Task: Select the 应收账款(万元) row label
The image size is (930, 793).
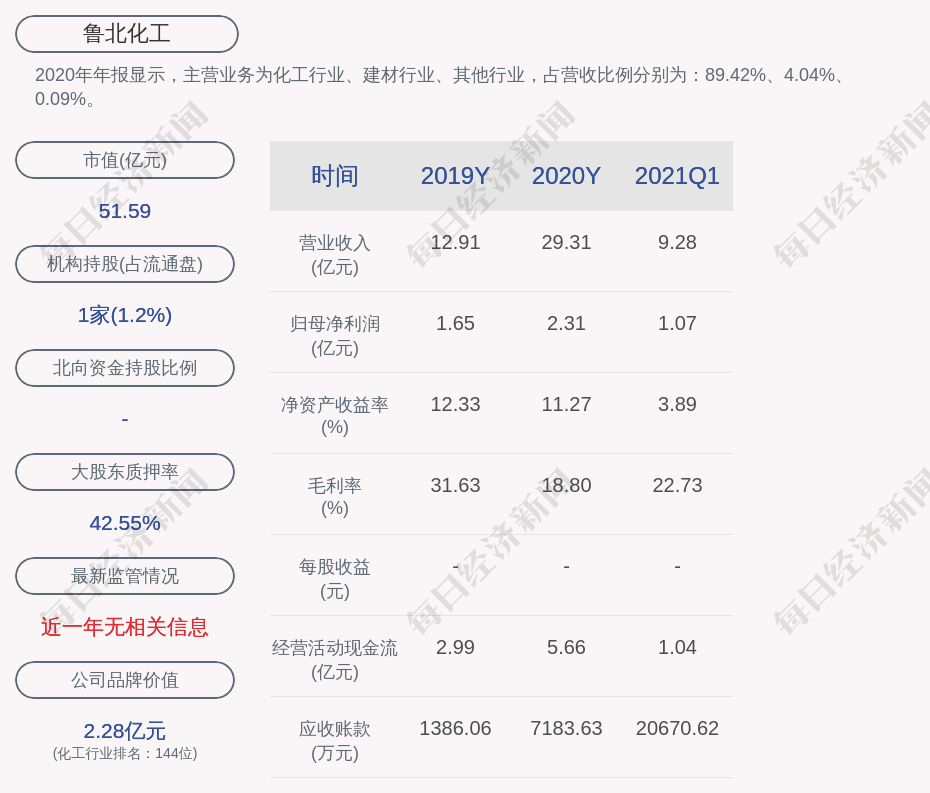Action: [x=335, y=741]
